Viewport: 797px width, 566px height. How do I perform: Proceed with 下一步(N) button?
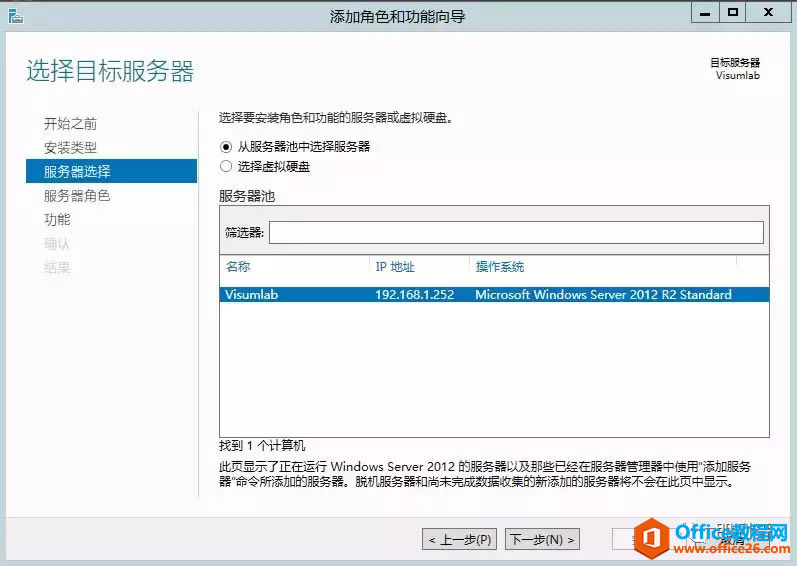click(x=542, y=539)
